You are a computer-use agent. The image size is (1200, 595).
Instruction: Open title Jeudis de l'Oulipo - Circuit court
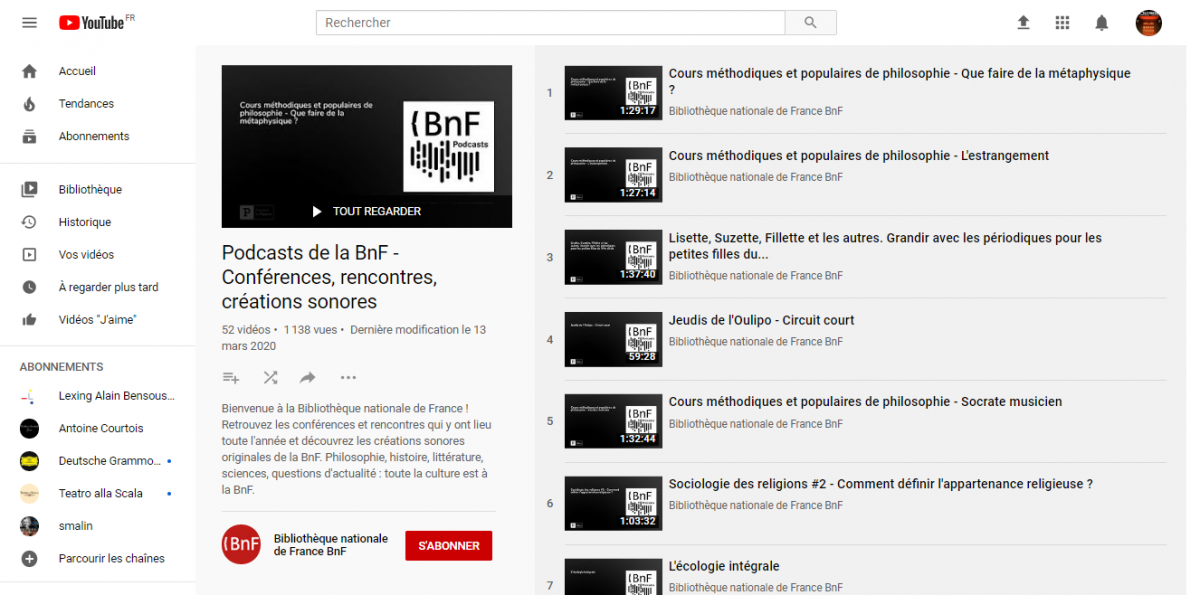click(761, 320)
